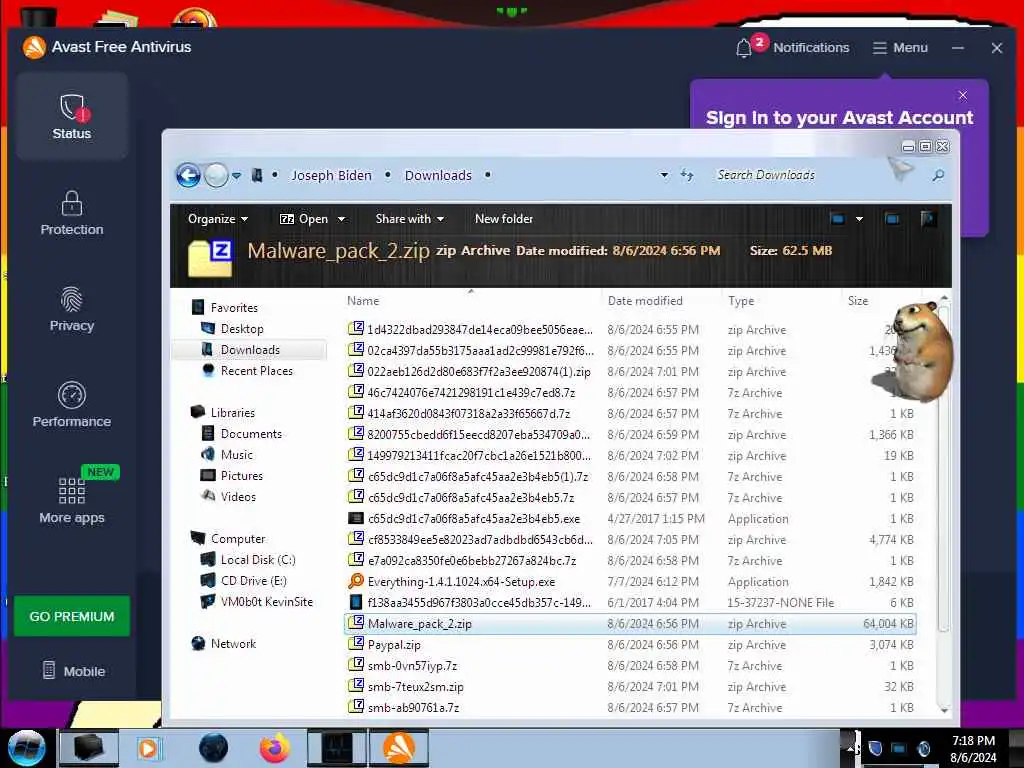Open the Windows Start button
Viewport: 1024px width, 768px height.
(26, 748)
